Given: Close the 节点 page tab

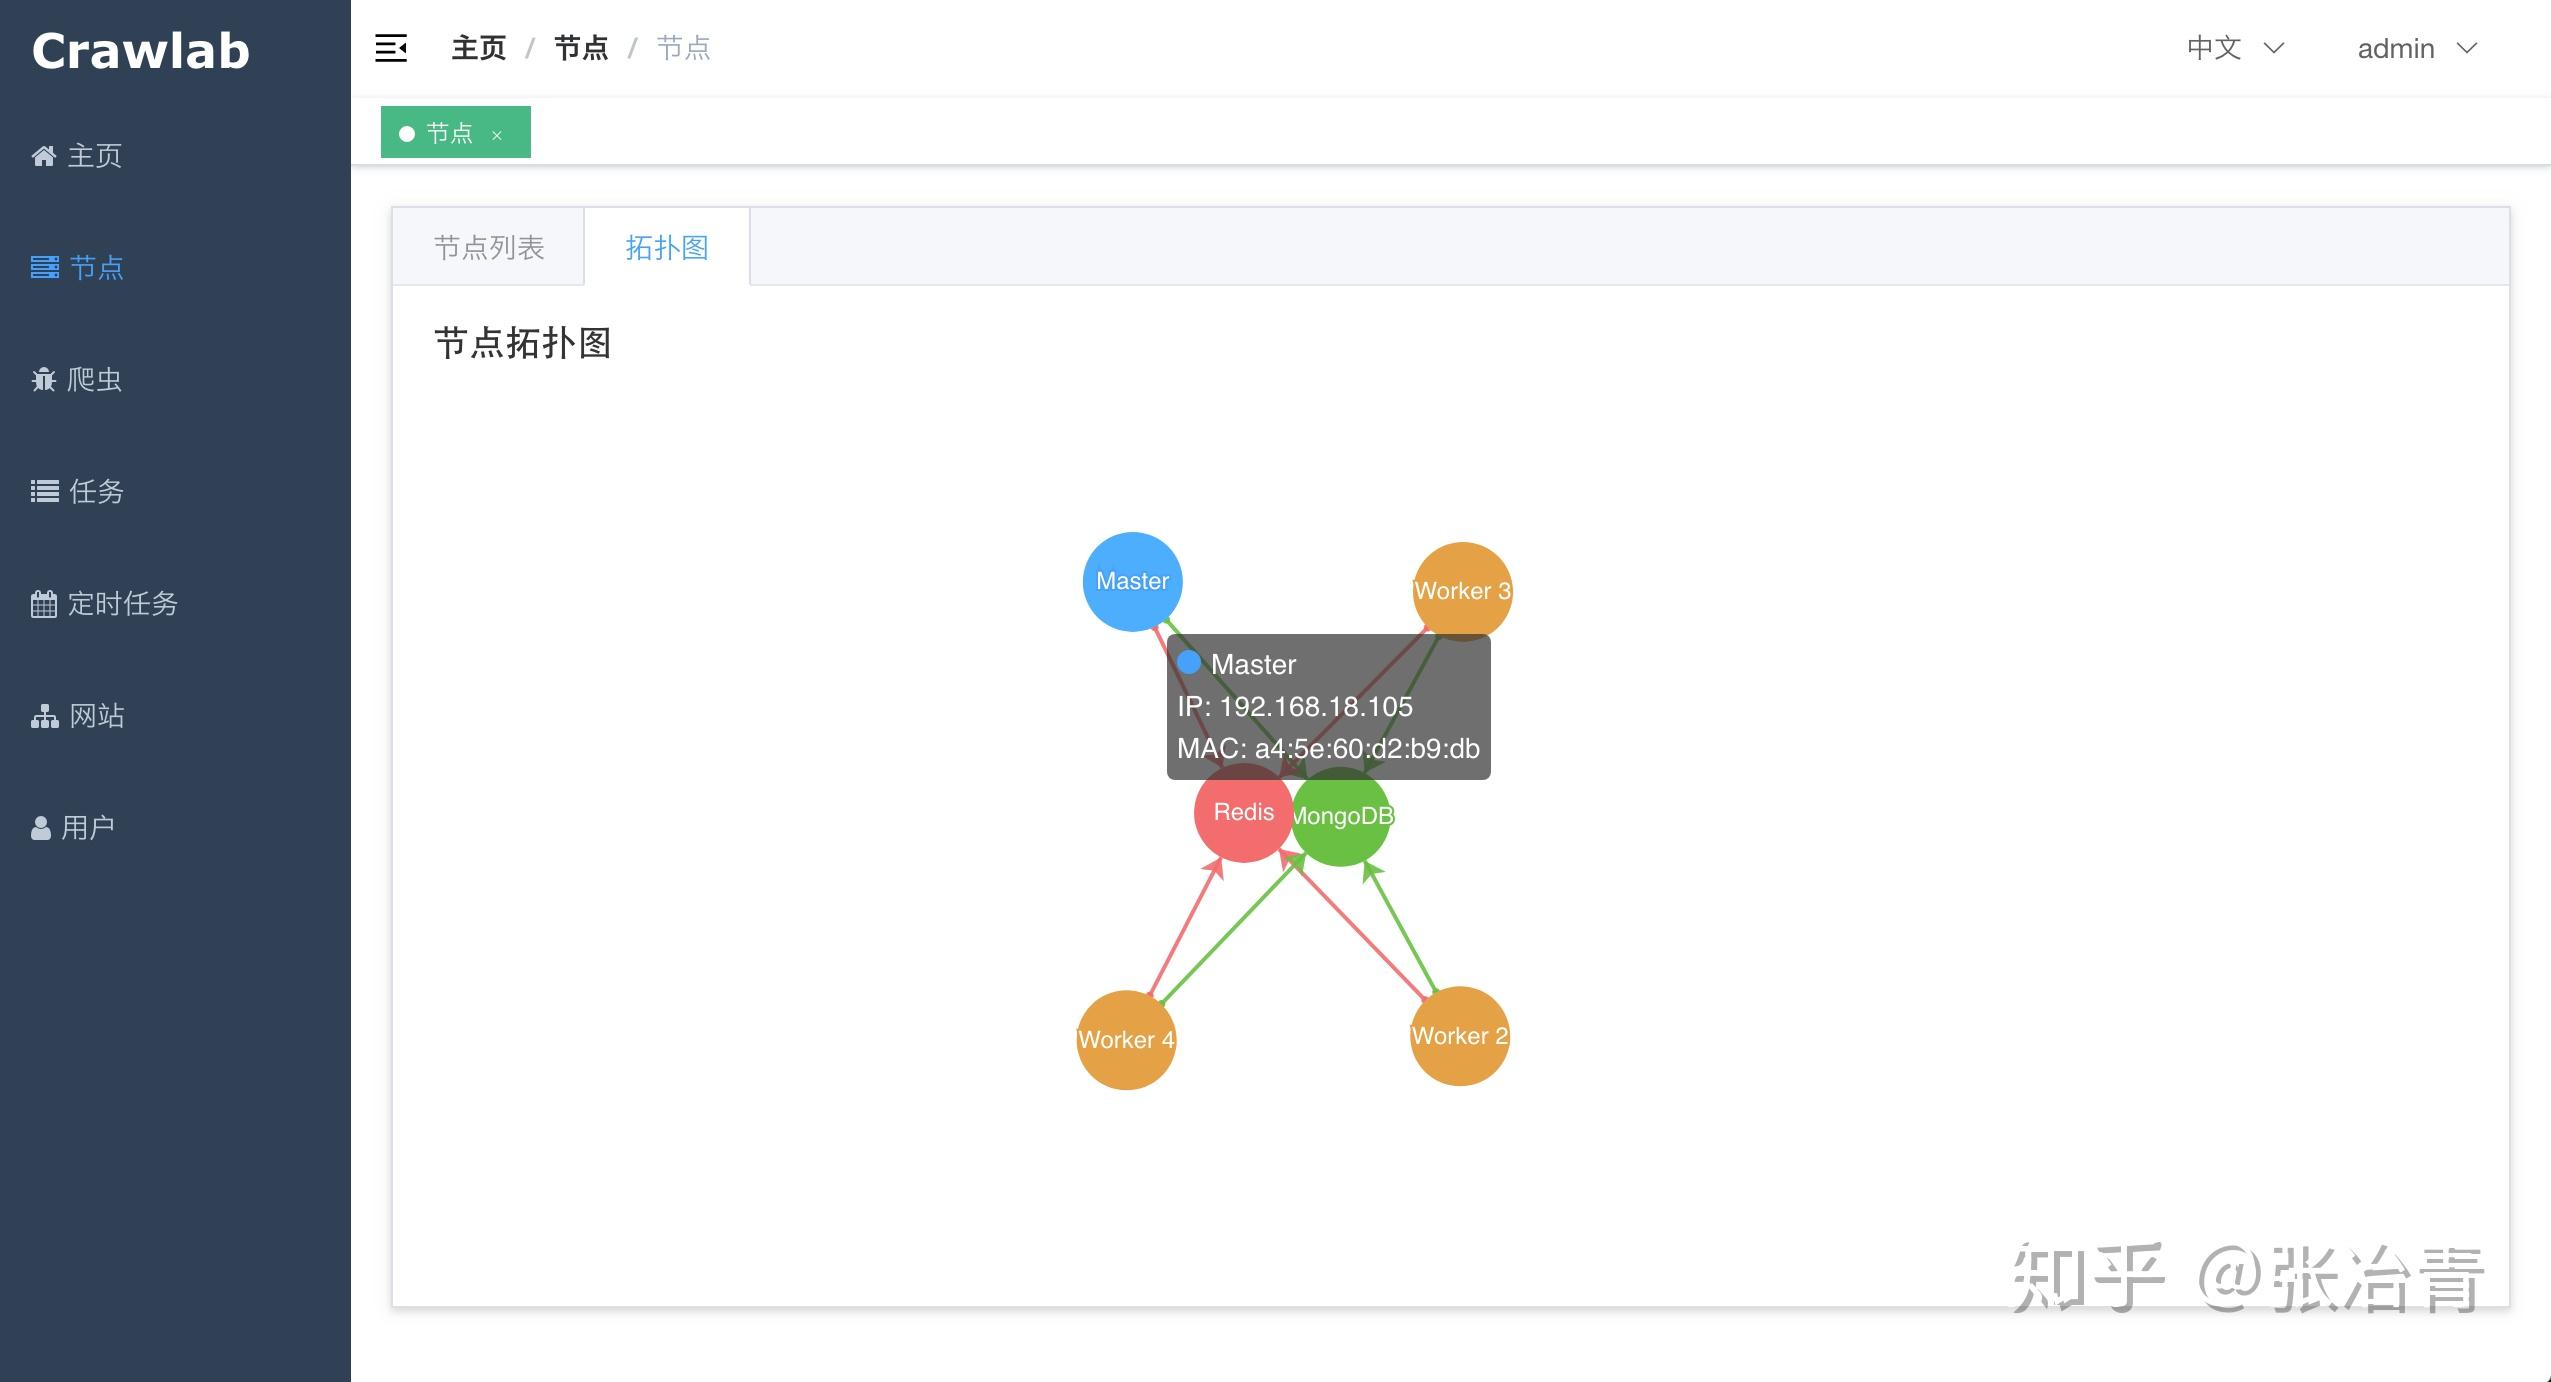Looking at the screenshot, I should [496, 134].
